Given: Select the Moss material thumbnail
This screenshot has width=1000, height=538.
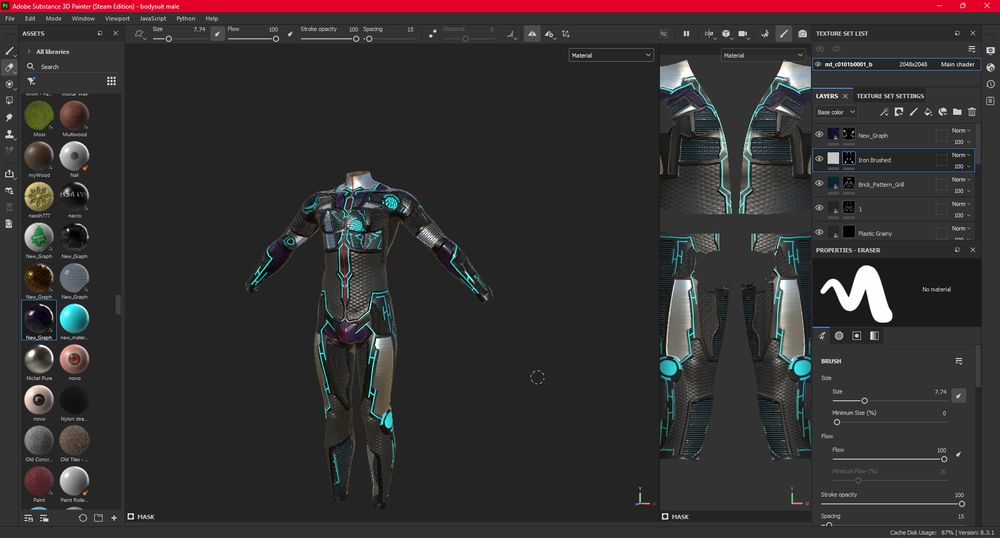Looking at the screenshot, I should [x=39, y=115].
